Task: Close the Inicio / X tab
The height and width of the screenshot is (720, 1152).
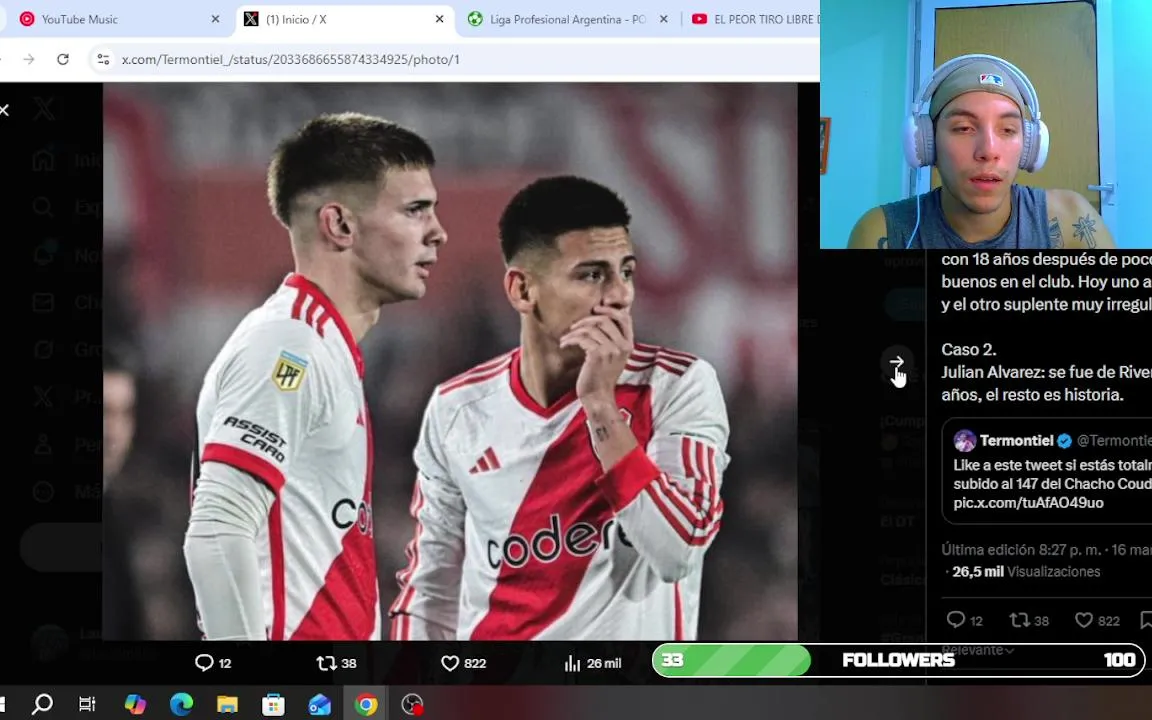Action: pos(439,20)
